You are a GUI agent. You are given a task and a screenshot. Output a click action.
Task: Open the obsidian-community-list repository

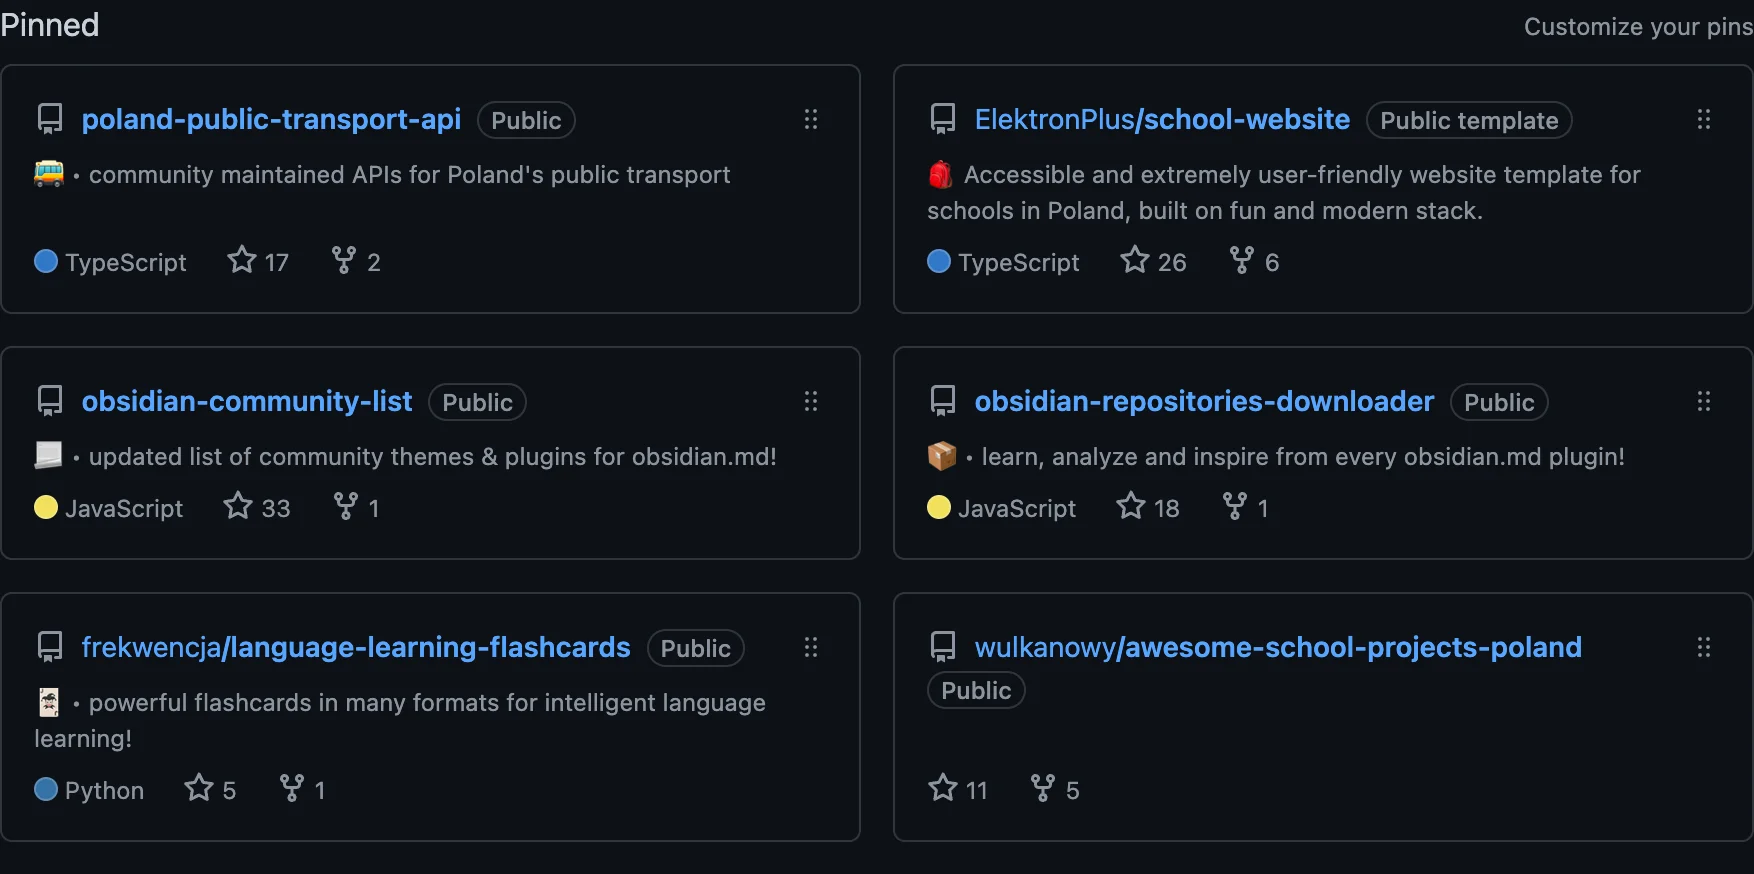pos(247,402)
